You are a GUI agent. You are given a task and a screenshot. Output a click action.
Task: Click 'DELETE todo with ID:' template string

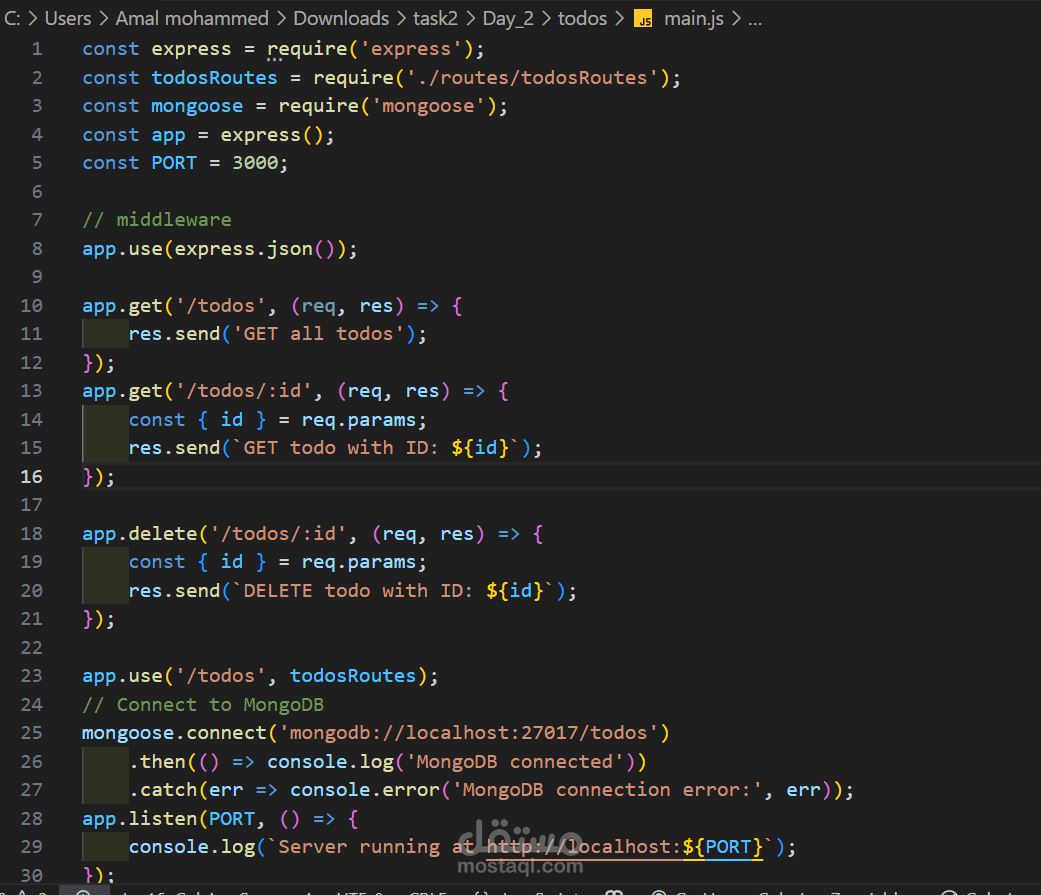[x=358, y=591]
